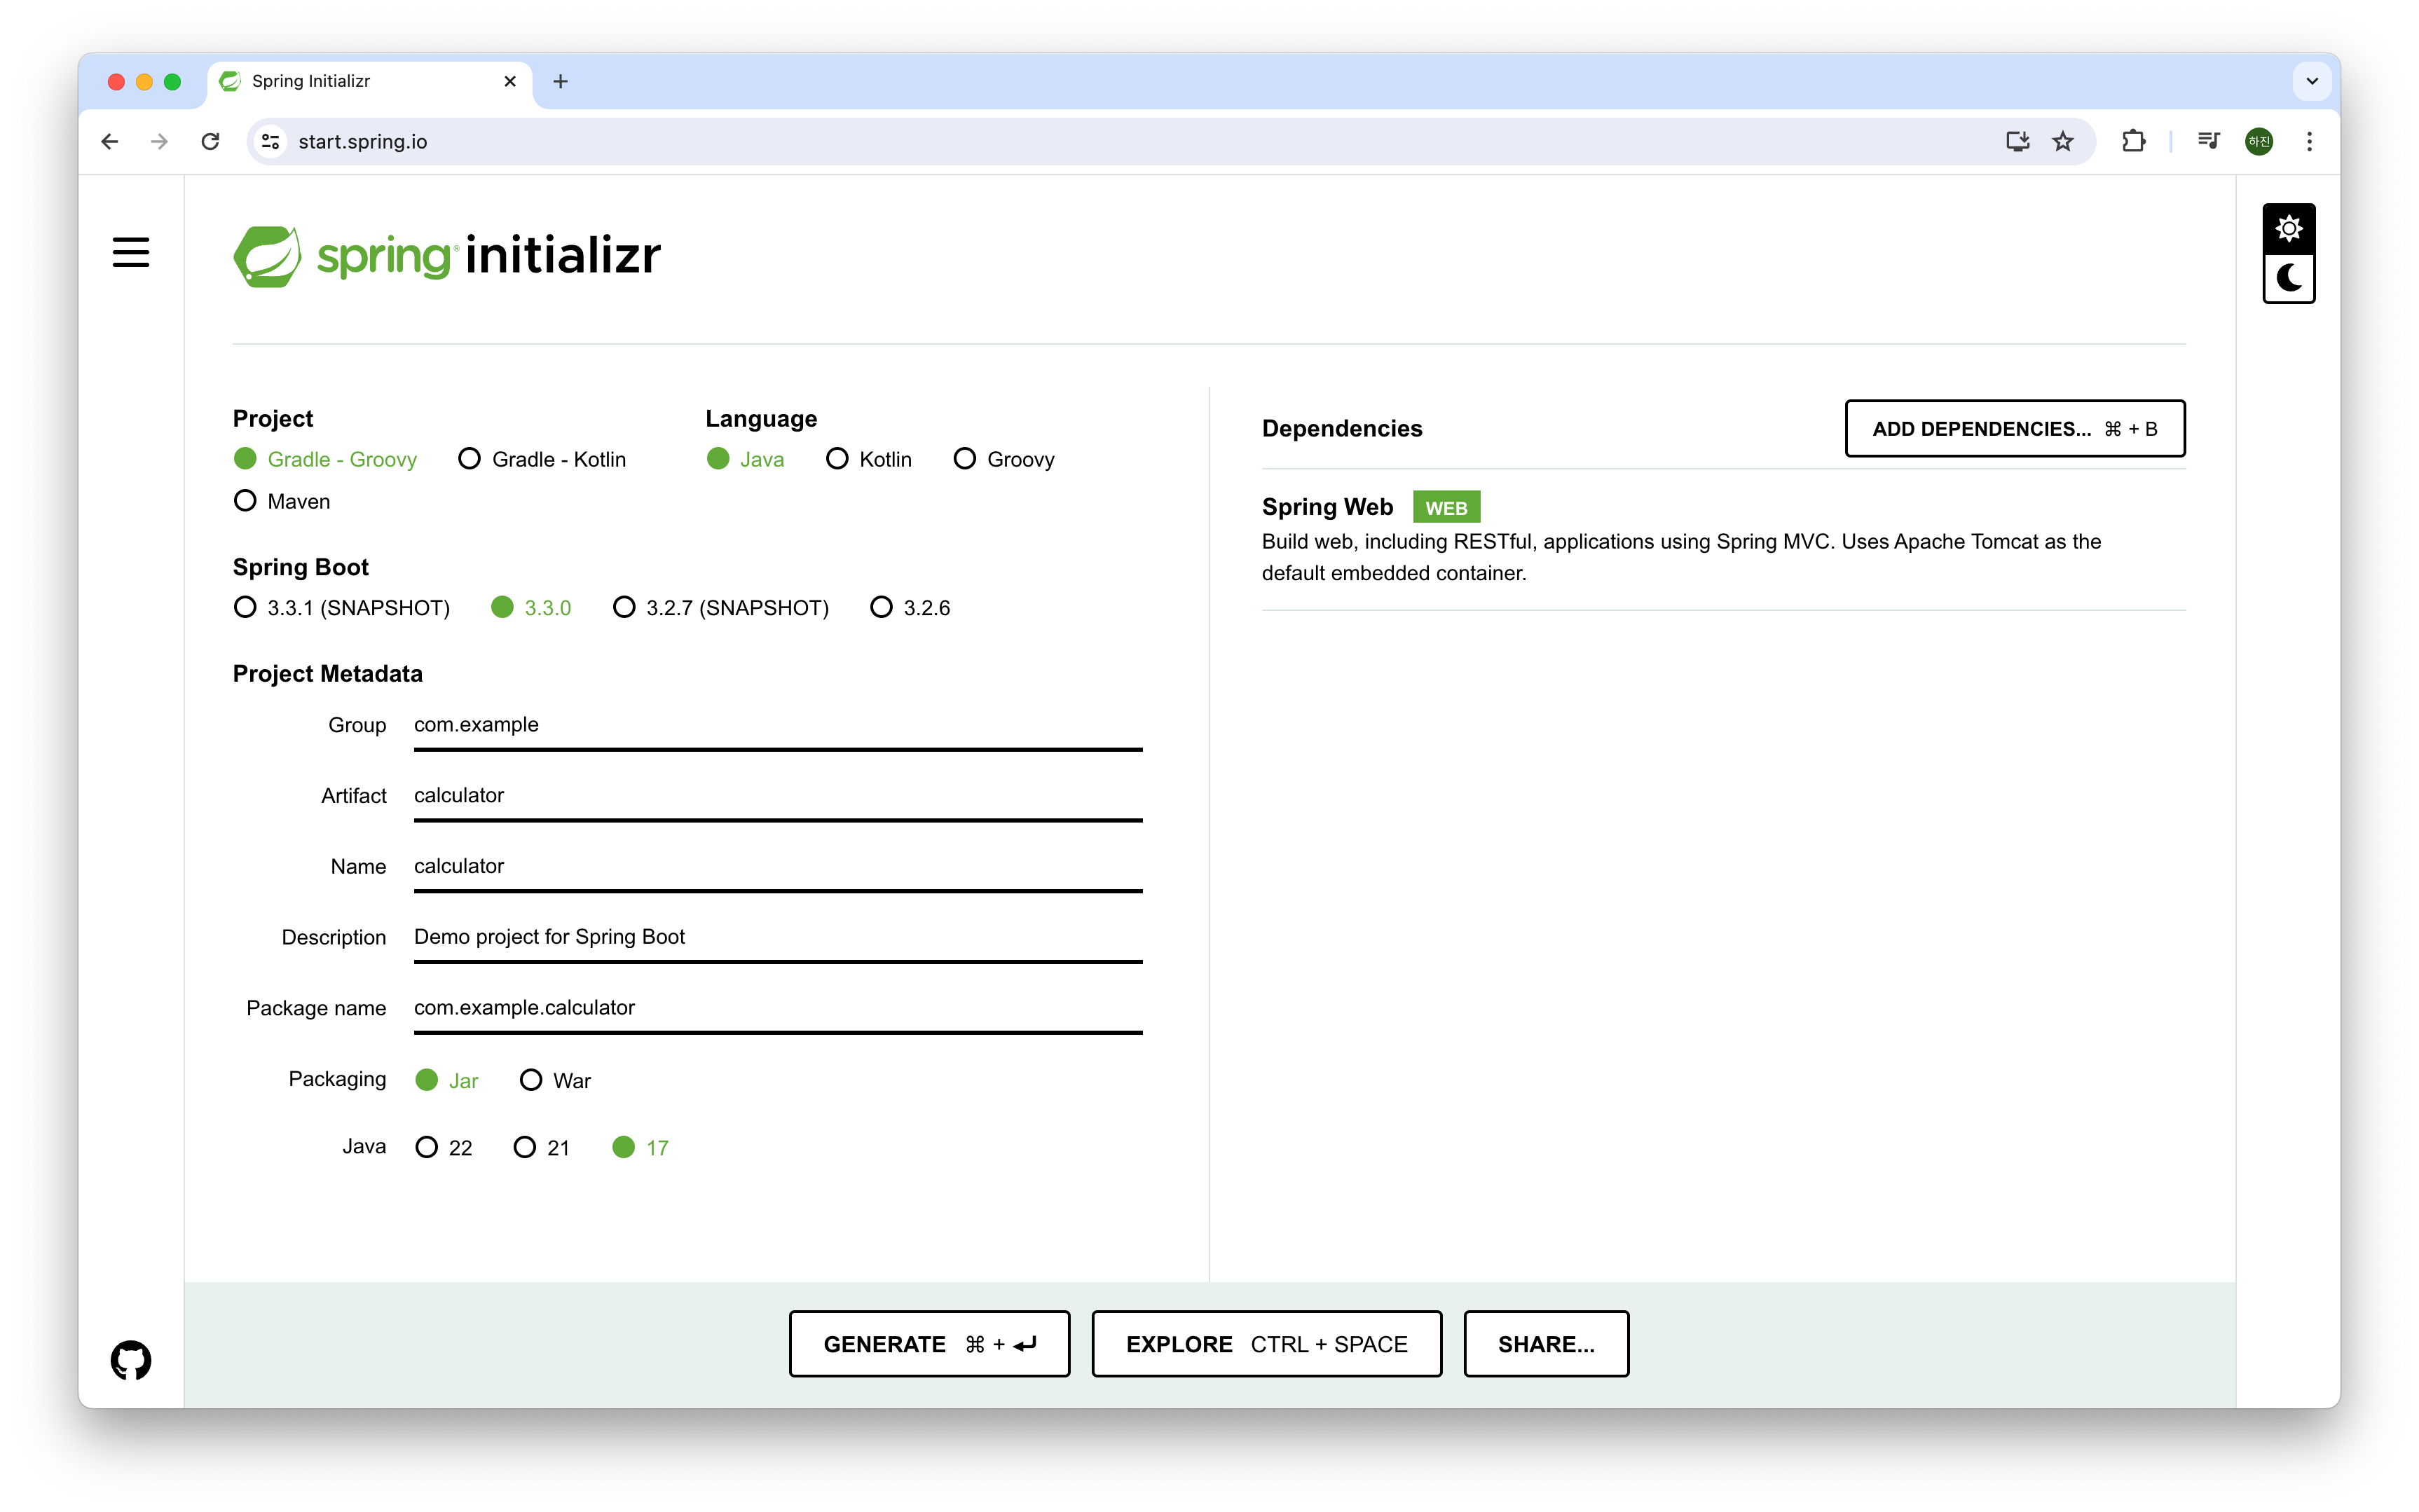Click the Explore button
The height and width of the screenshot is (1512, 2419).
tap(1266, 1344)
